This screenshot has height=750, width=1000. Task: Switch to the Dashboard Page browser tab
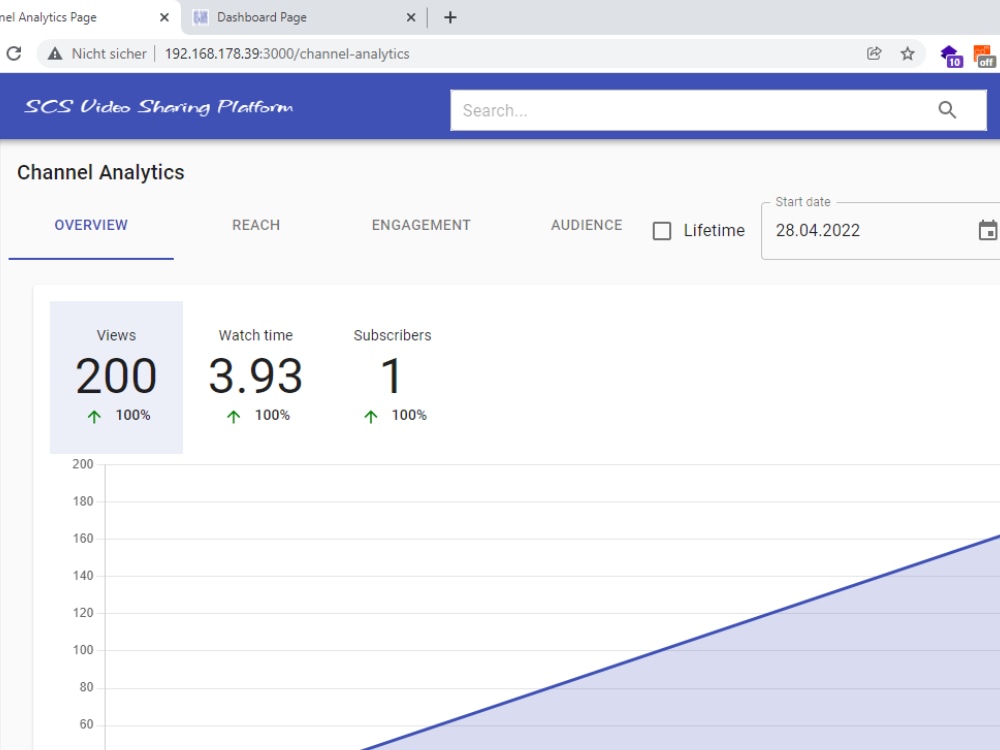pos(306,17)
